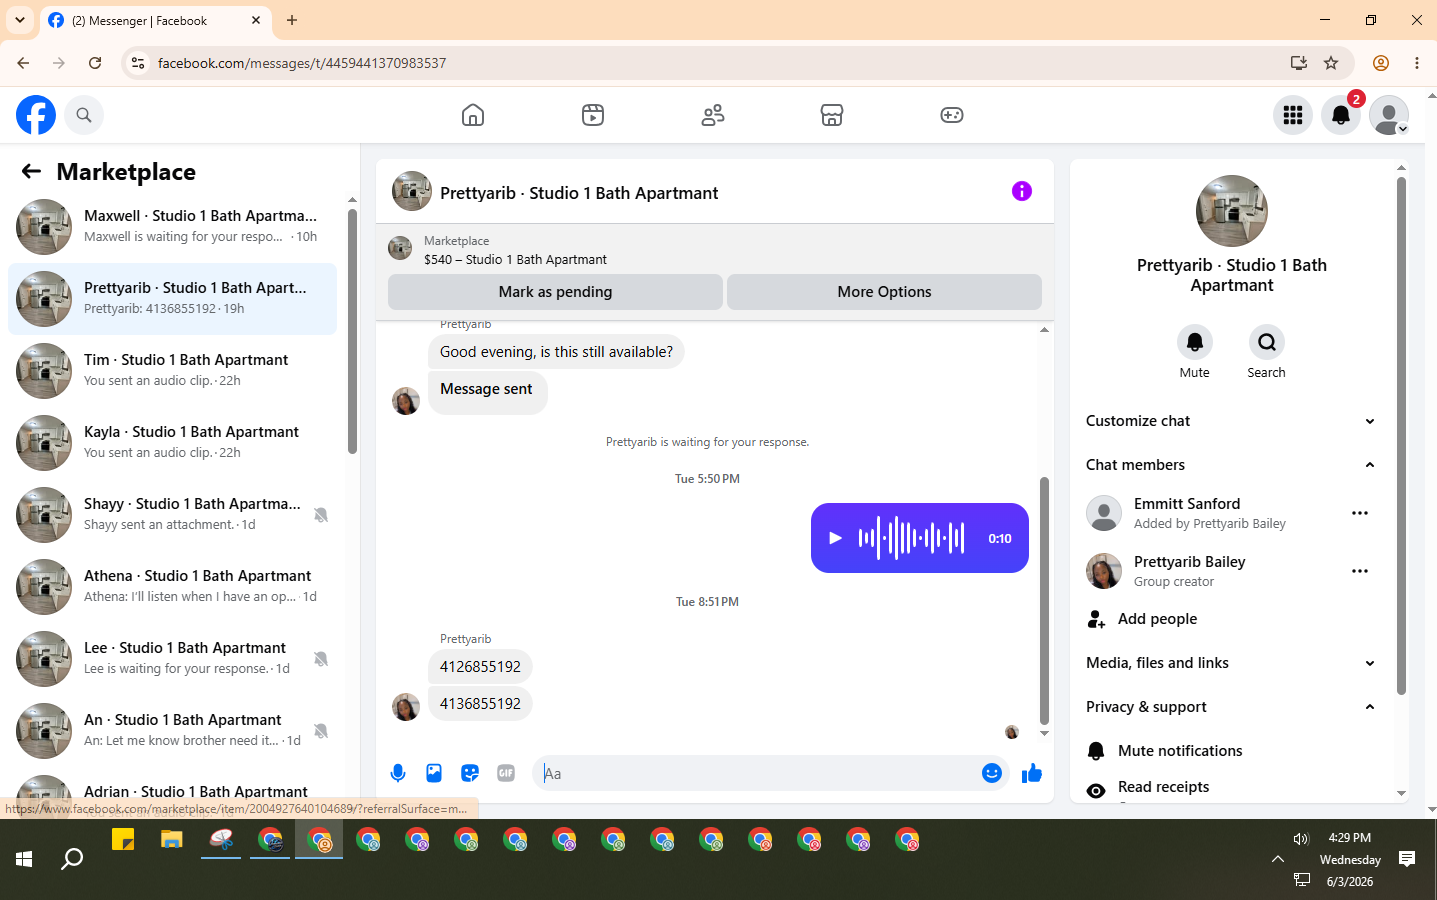Open the Gaming controller icon
This screenshot has height=900, width=1437.
click(x=952, y=115)
